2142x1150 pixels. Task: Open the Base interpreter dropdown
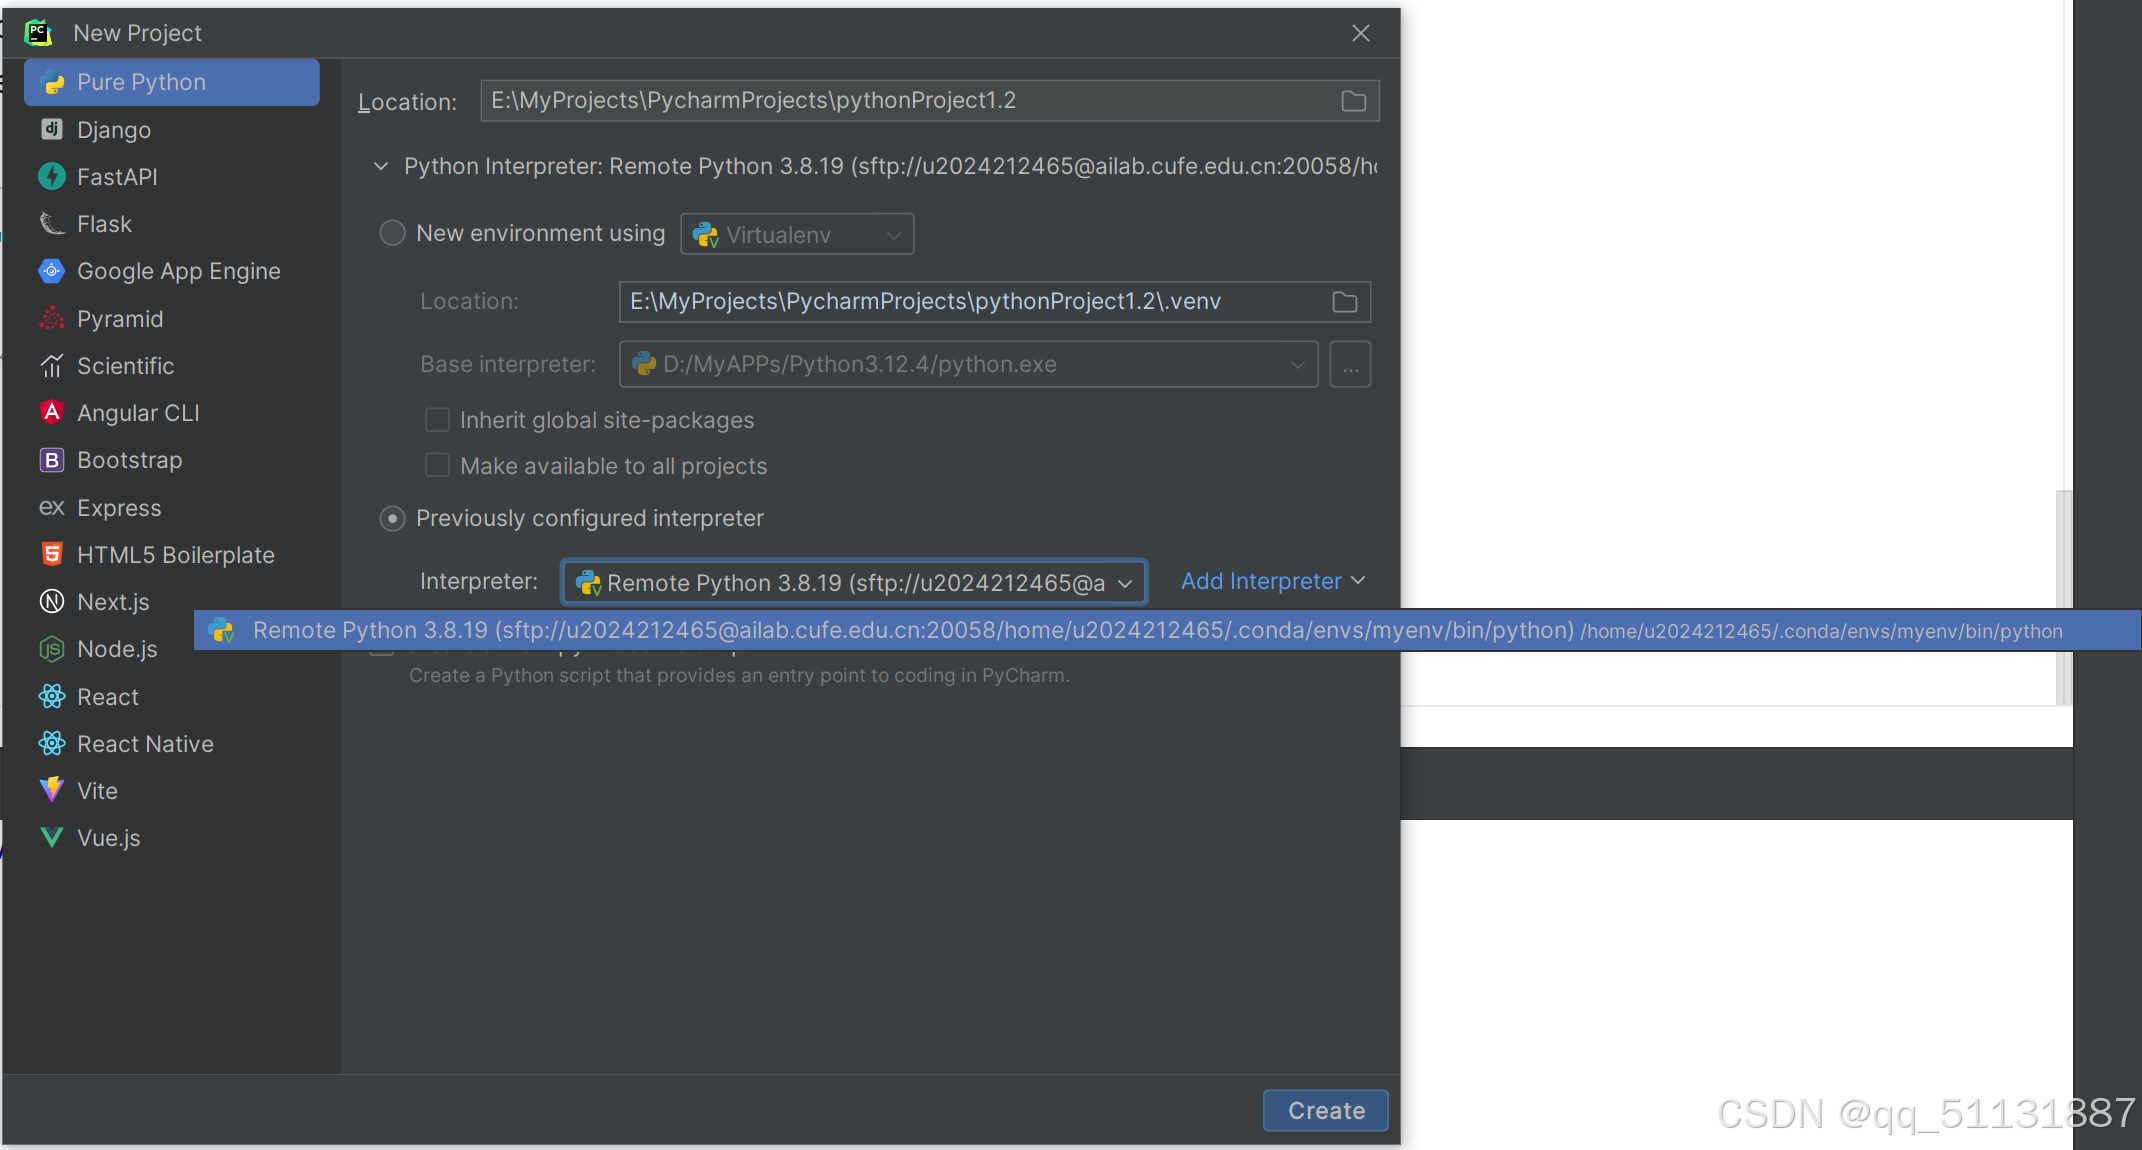click(x=968, y=364)
